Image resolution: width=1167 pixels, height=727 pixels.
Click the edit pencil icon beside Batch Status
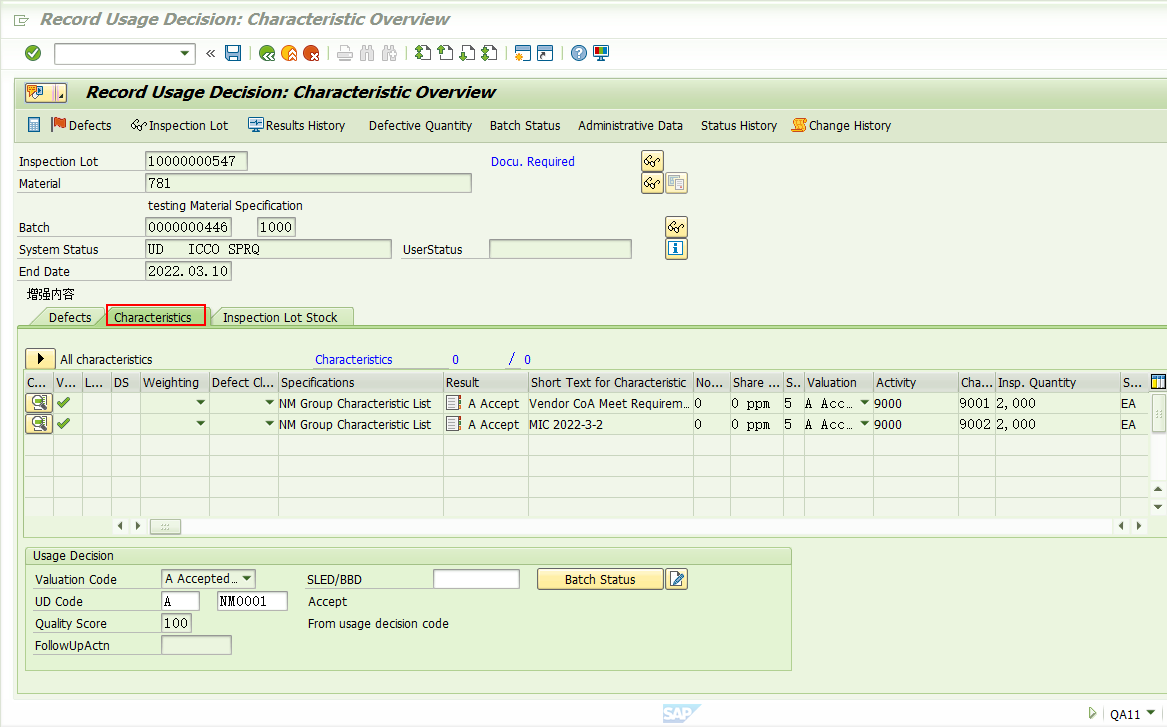coord(677,579)
